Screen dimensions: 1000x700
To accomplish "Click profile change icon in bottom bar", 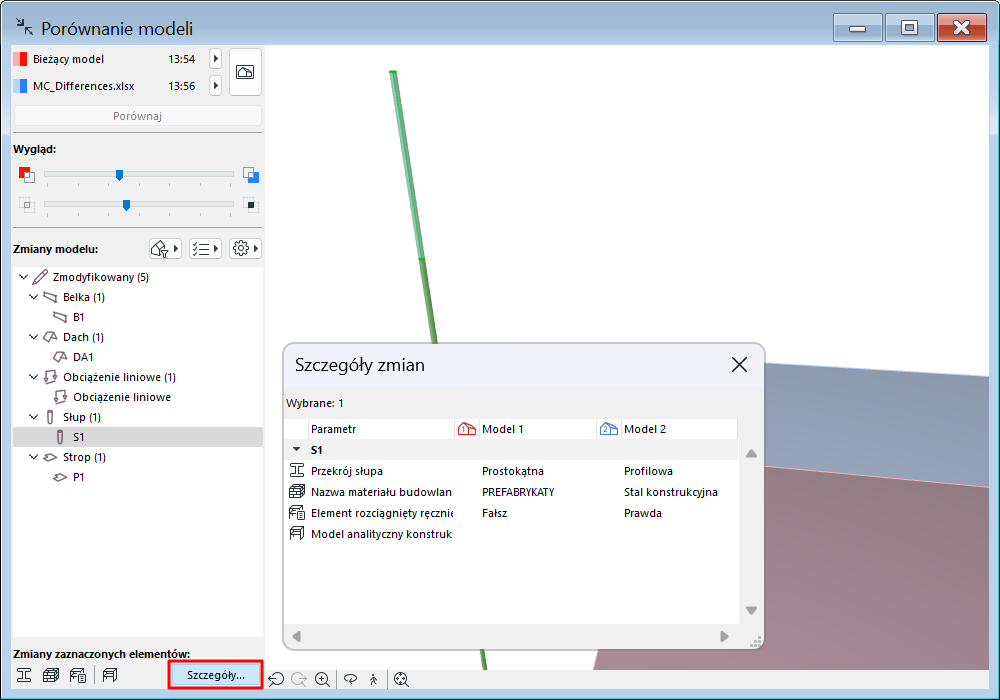I will 24,674.
